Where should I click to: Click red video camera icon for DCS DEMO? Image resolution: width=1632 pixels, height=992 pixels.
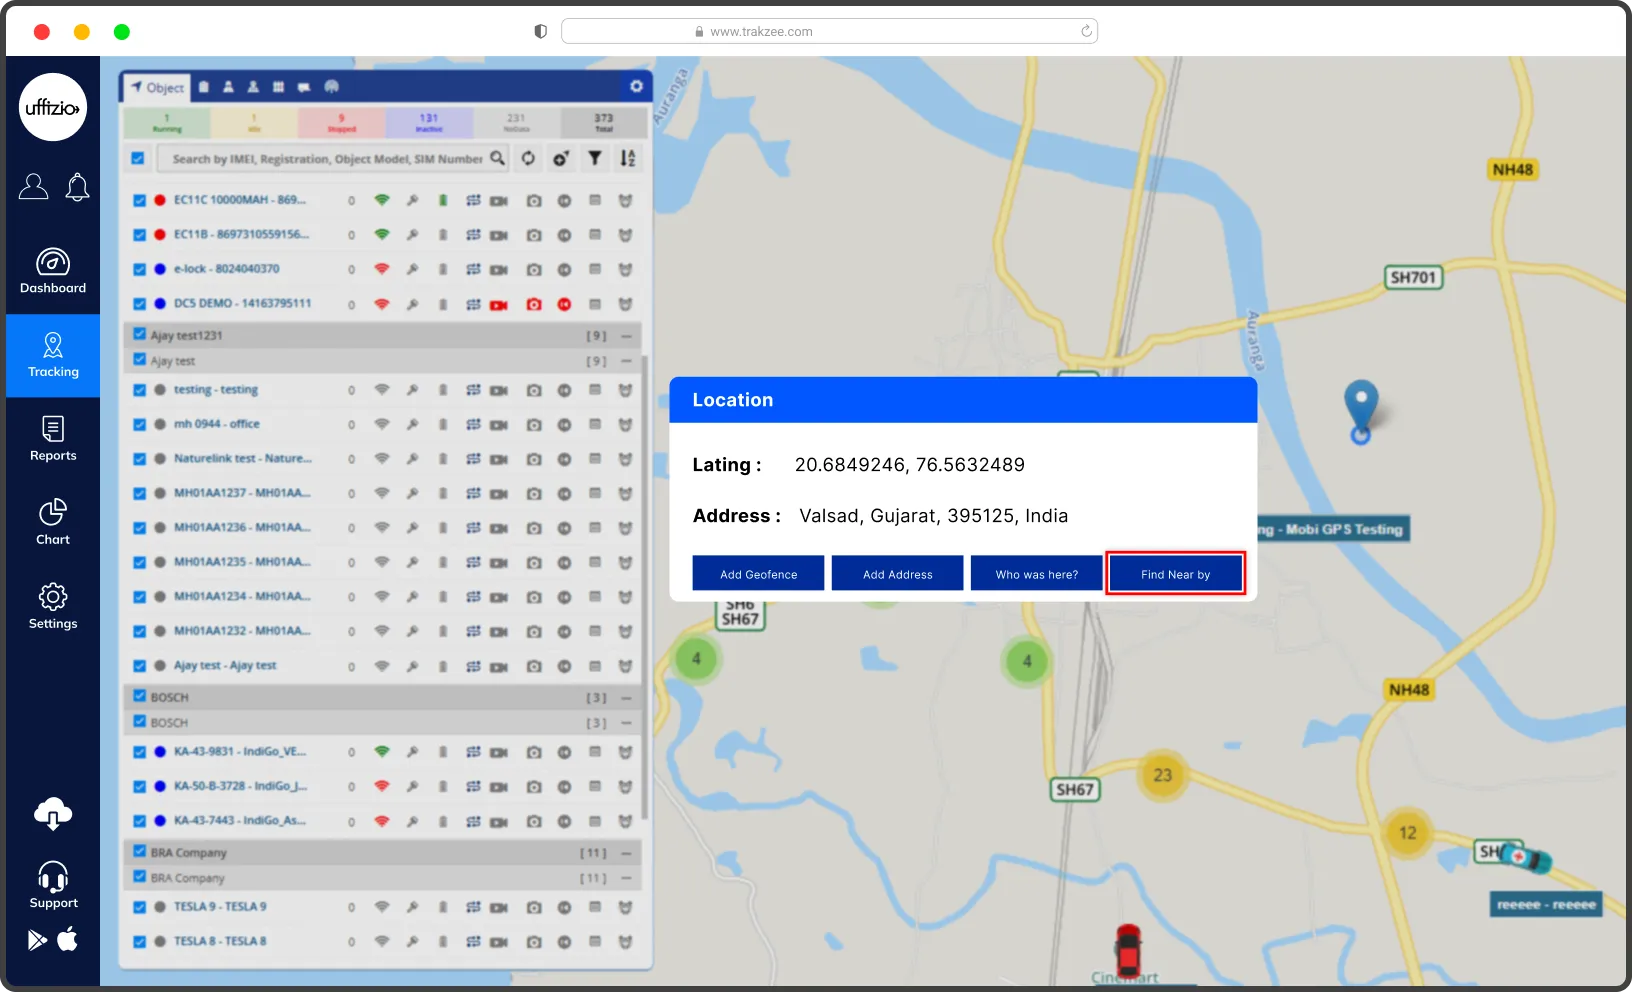point(499,304)
